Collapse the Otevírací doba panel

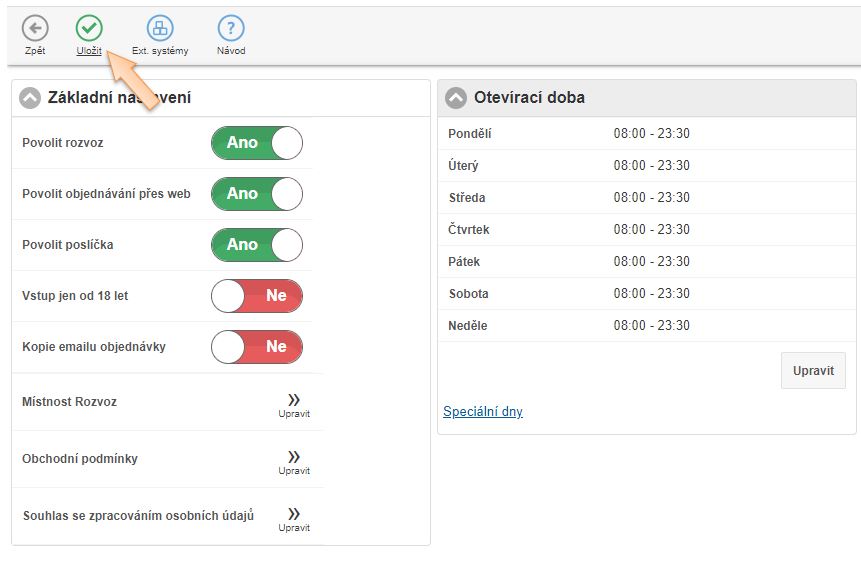click(x=456, y=98)
